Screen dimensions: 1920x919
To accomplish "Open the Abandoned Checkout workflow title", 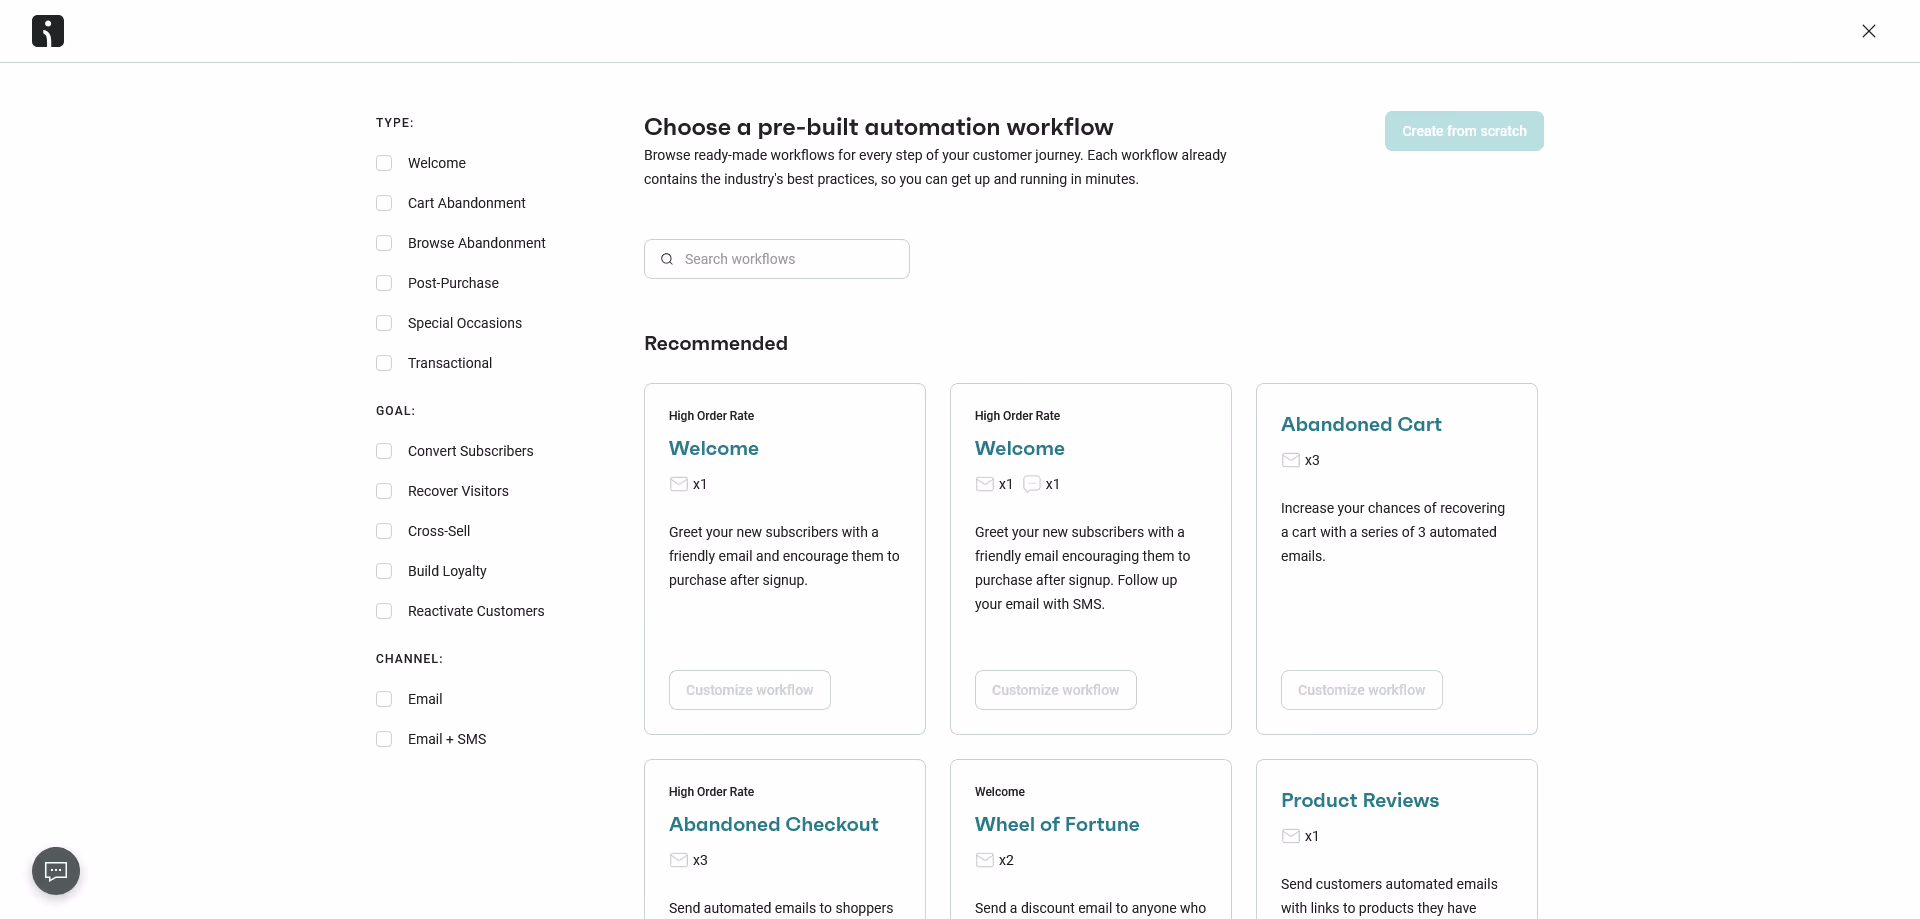I will [774, 824].
